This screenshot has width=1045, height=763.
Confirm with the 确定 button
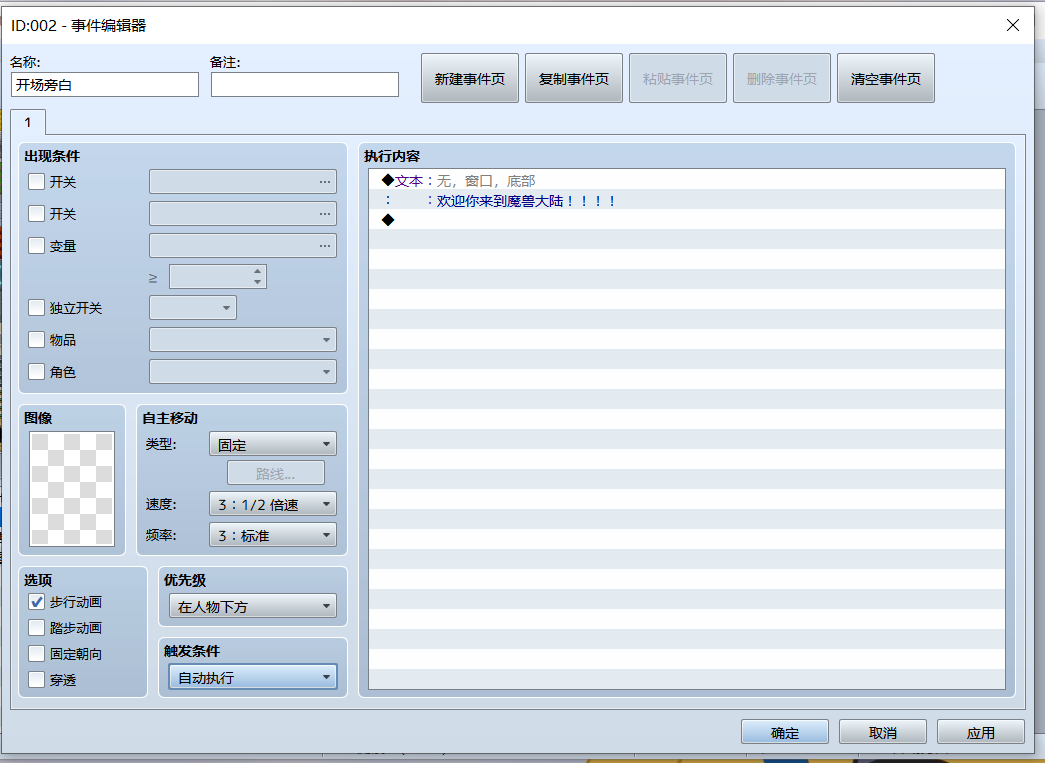pyautogui.click(x=784, y=732)
